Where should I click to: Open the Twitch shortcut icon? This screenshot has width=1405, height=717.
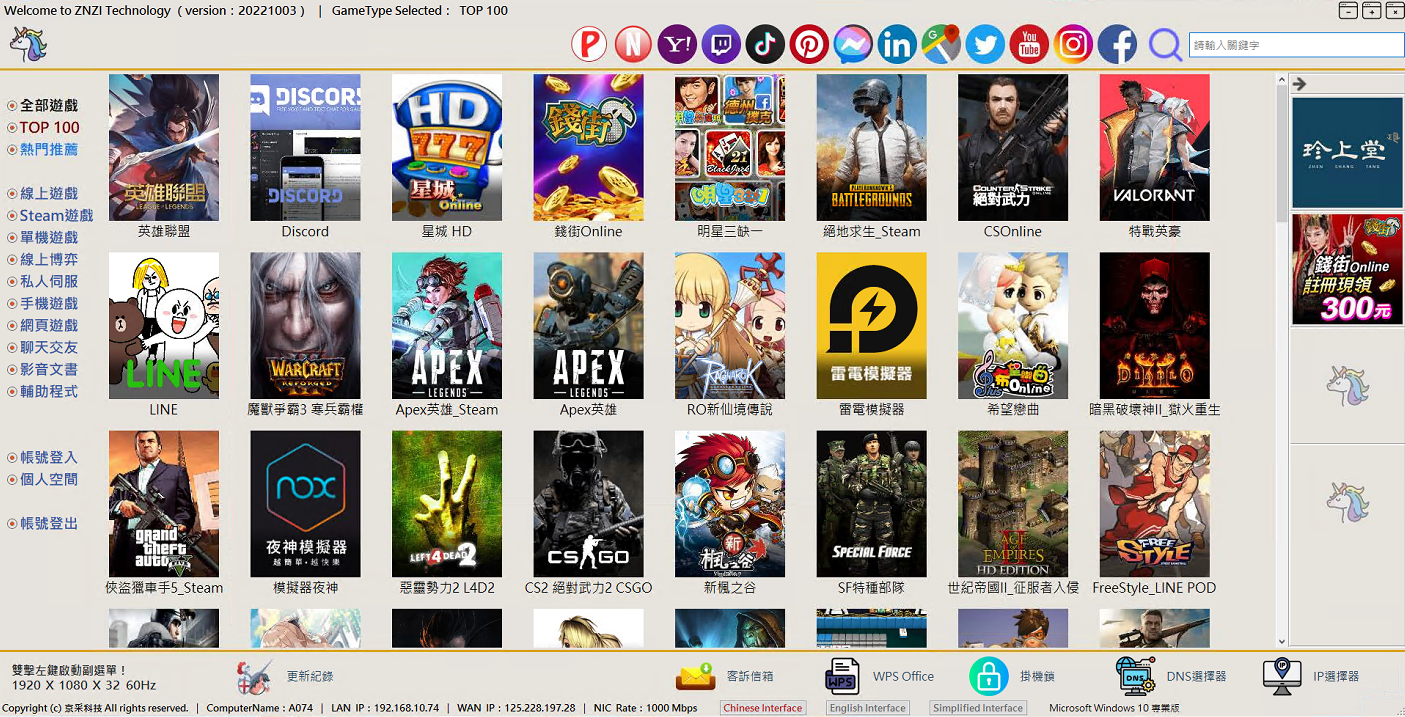(x=722, y=44)
